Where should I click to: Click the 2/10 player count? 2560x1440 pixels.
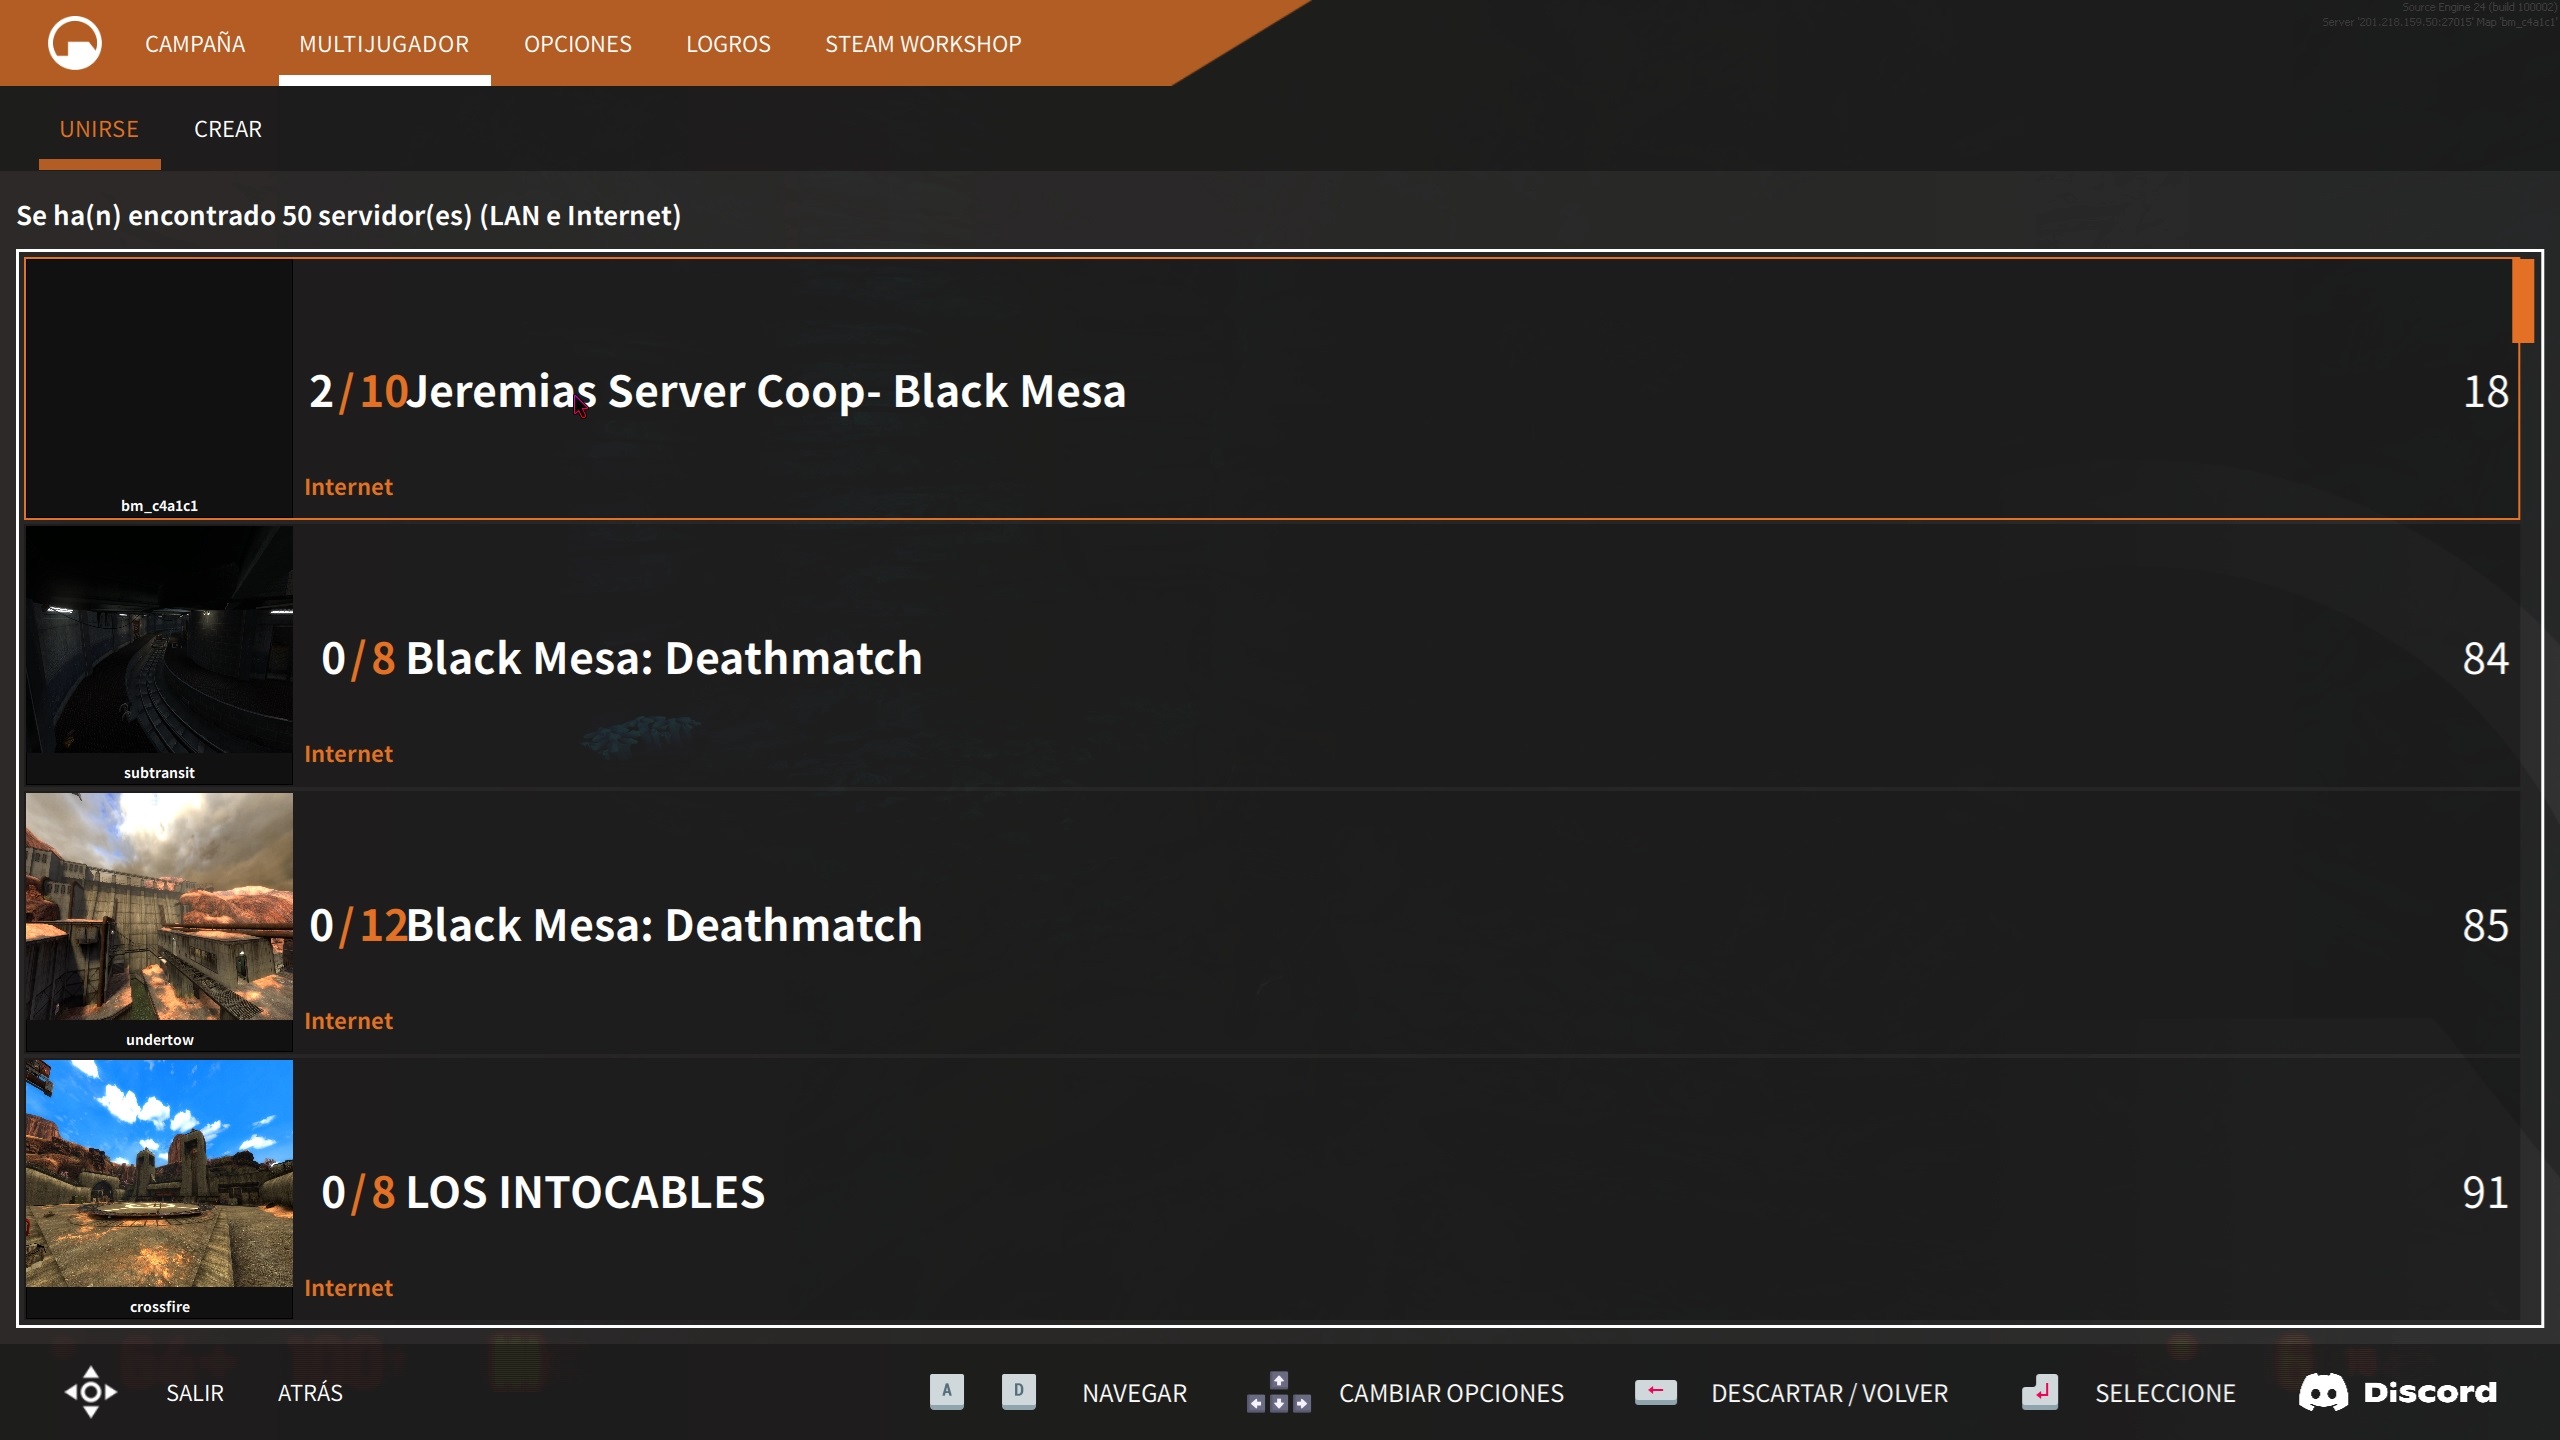358,391
